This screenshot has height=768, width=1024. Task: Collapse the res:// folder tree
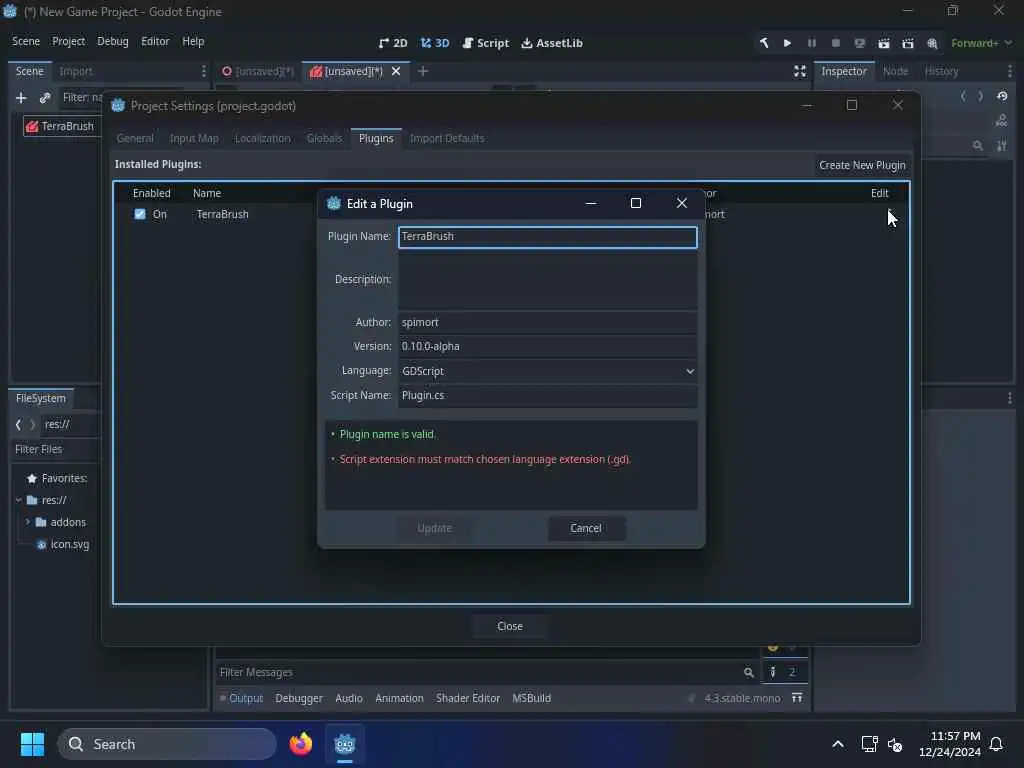coord(18,500)
